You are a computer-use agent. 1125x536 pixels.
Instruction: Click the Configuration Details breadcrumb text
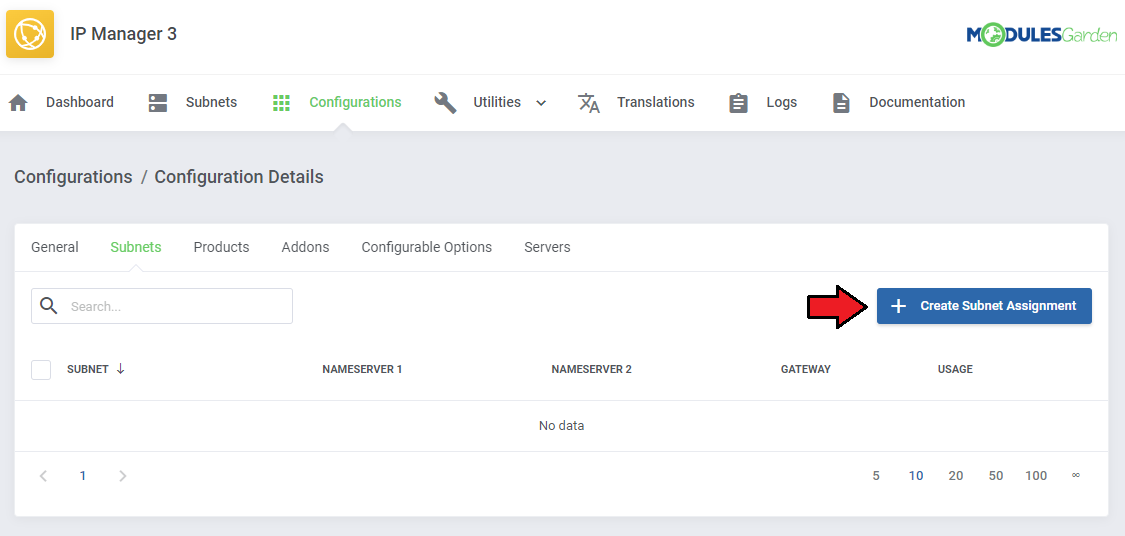[239, 177]
